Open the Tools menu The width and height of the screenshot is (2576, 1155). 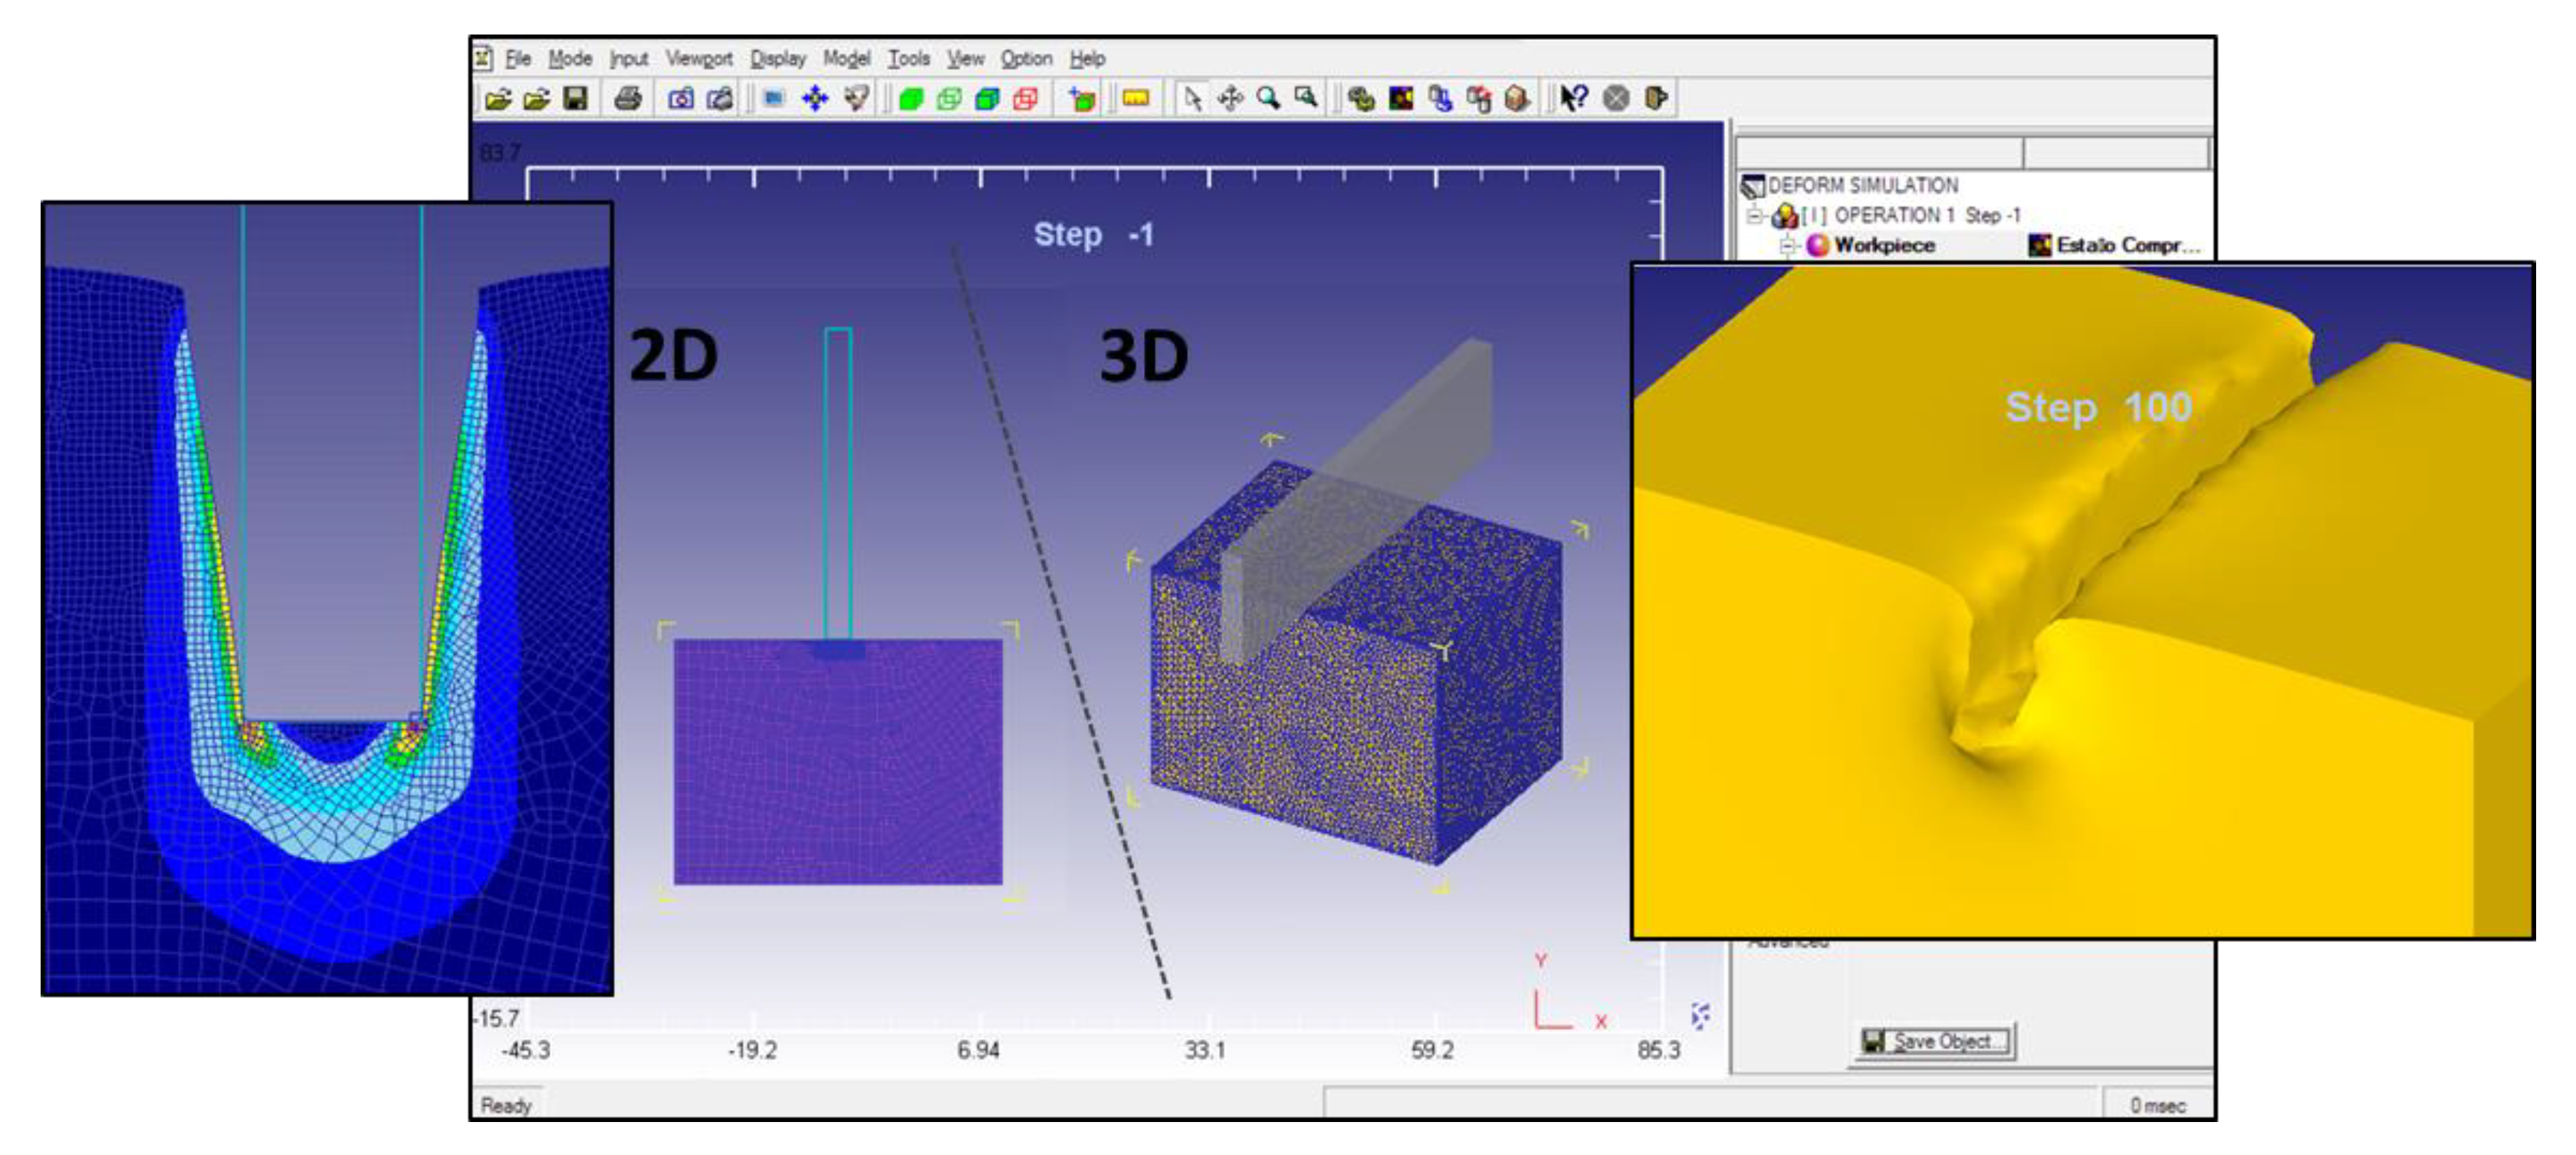(x=908, y=58)
